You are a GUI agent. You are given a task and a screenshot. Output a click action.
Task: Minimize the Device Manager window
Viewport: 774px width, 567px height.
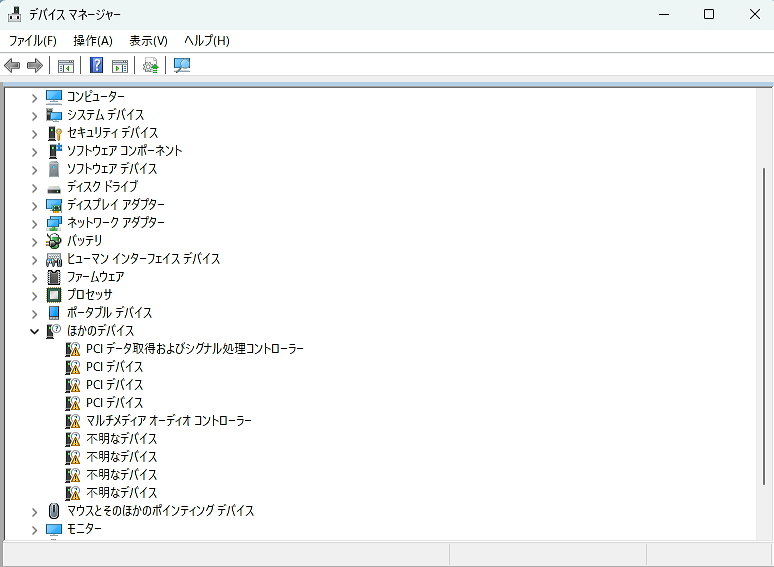tap(664, 14)
